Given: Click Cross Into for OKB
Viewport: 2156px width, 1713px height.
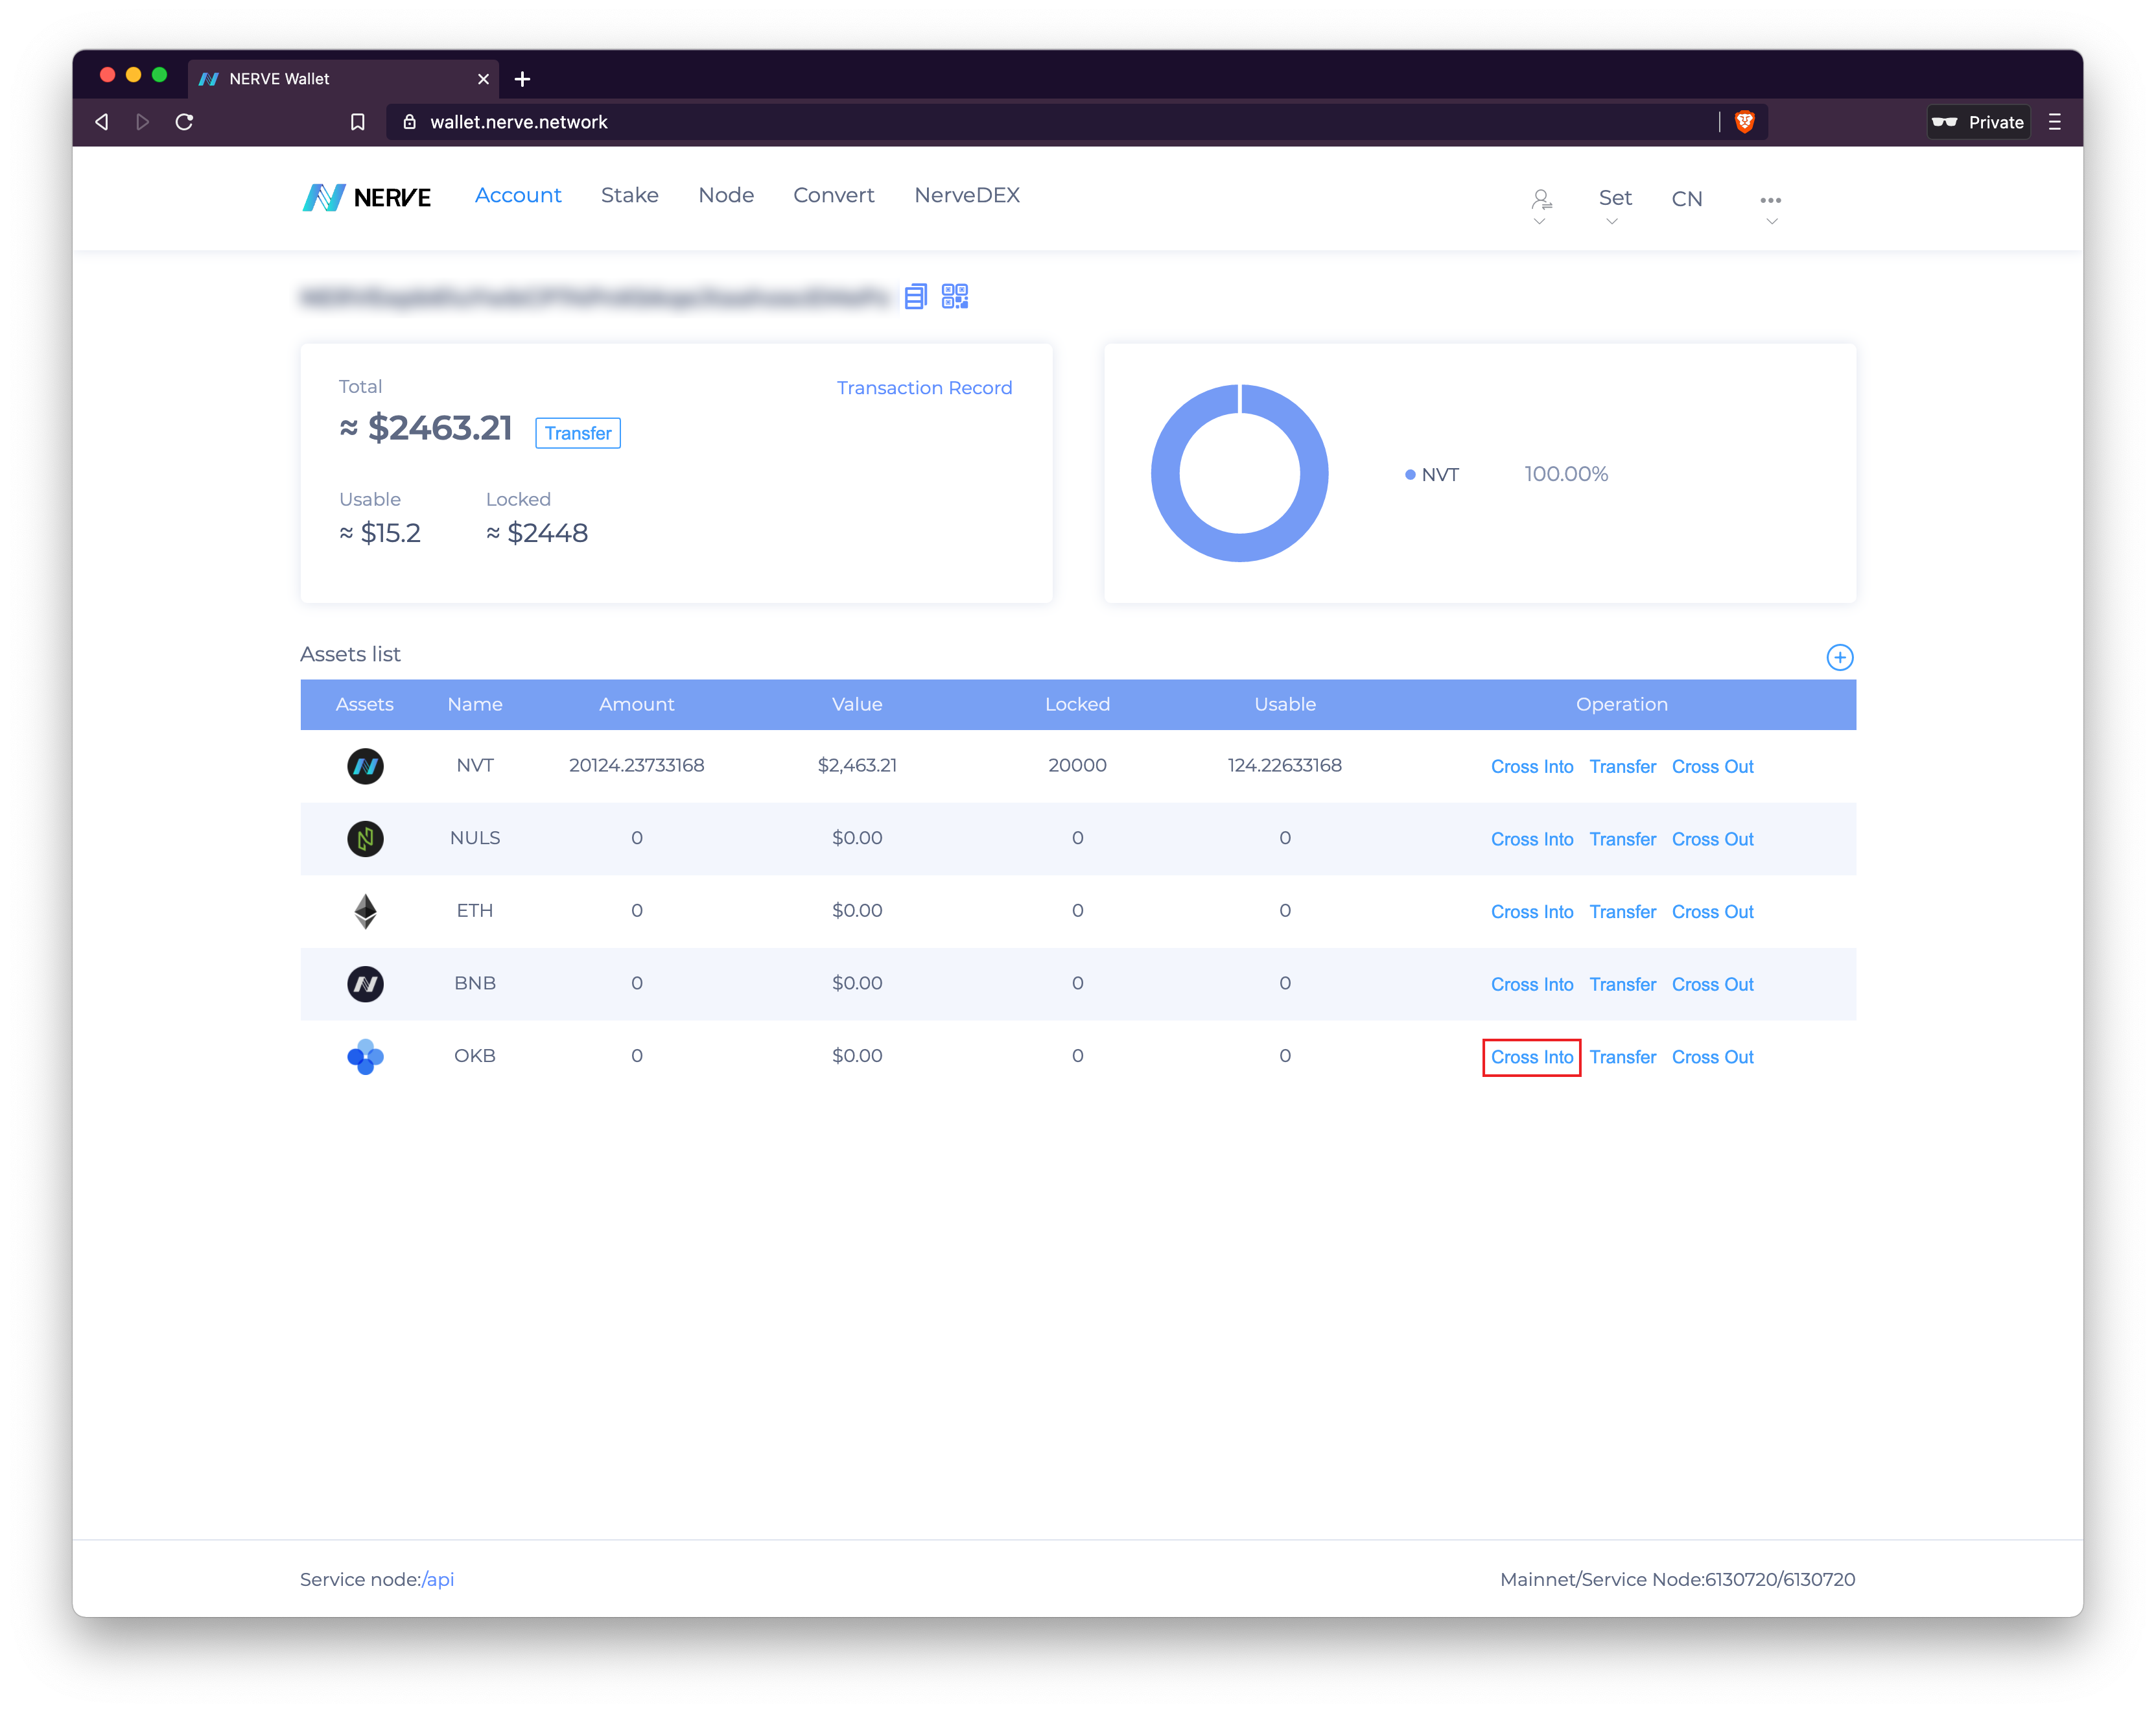Looking at the screenshot, I should 1531,1058.
